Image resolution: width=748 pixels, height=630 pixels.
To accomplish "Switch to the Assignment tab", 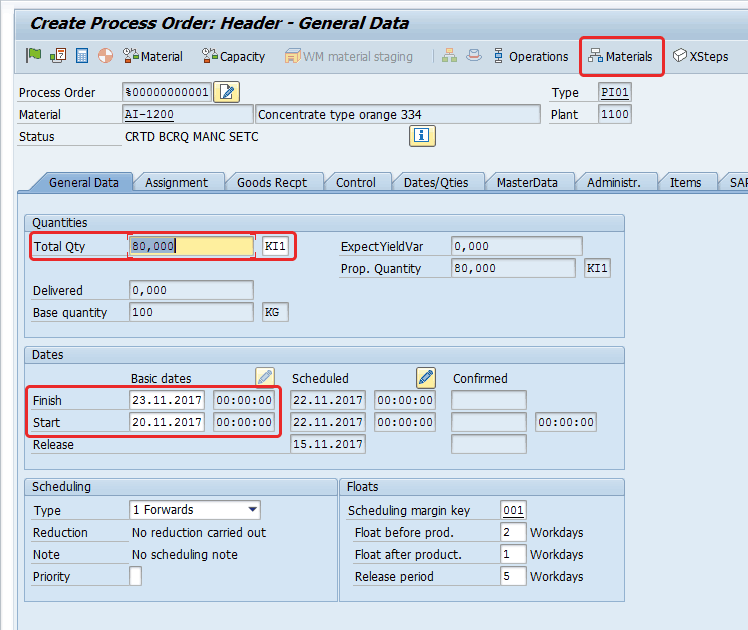I will pos(176,182).
